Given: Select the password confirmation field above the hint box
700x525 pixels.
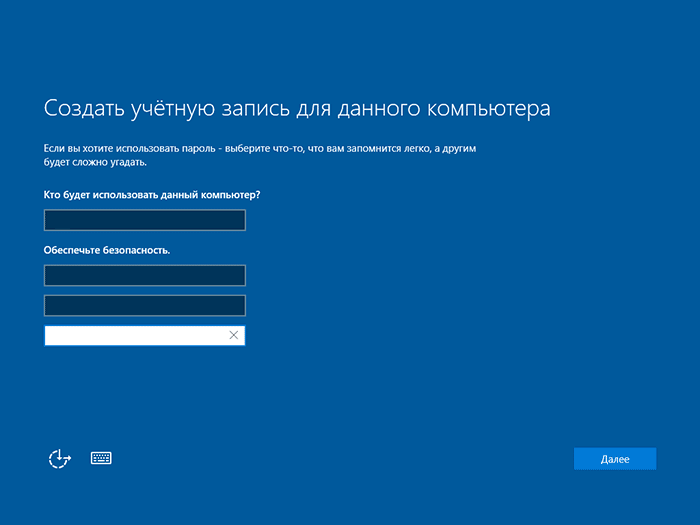Looking at the screenshot, I should click(145, 305).
